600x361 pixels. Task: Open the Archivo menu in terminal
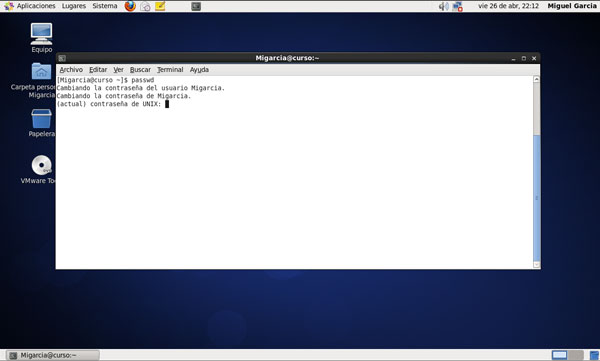[x=71, y=70]
